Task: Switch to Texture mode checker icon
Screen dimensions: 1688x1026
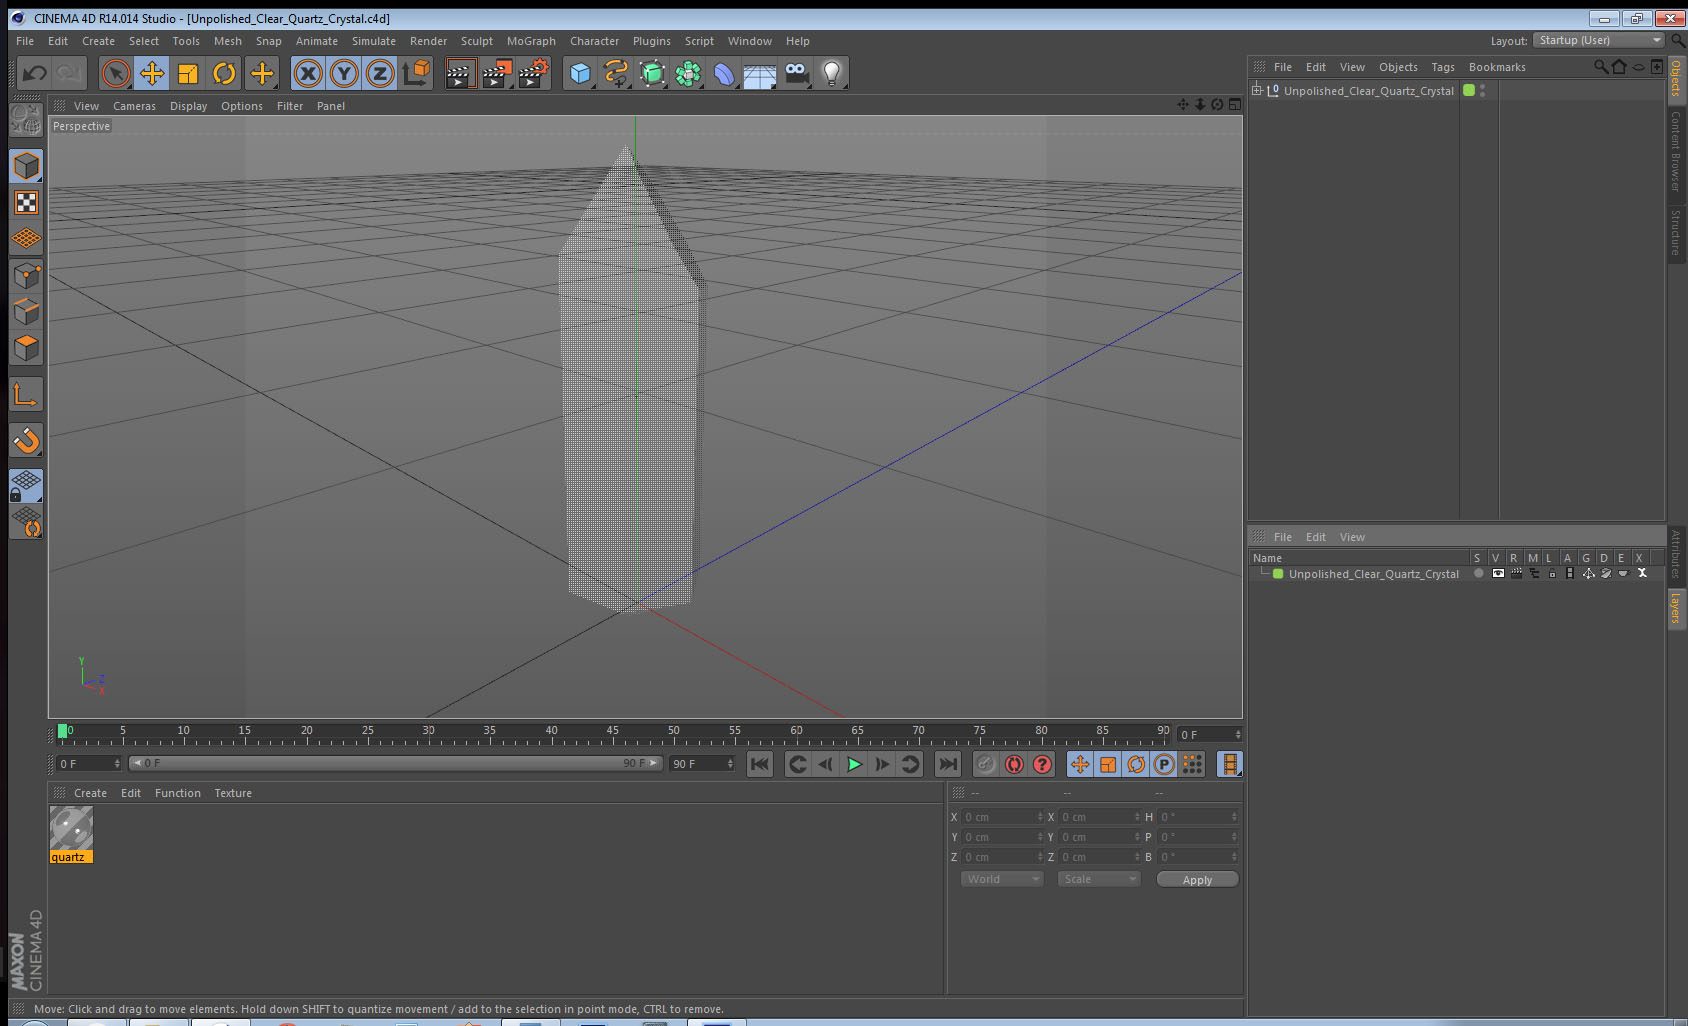Action: pyautogui.click(x=26, y=203)
